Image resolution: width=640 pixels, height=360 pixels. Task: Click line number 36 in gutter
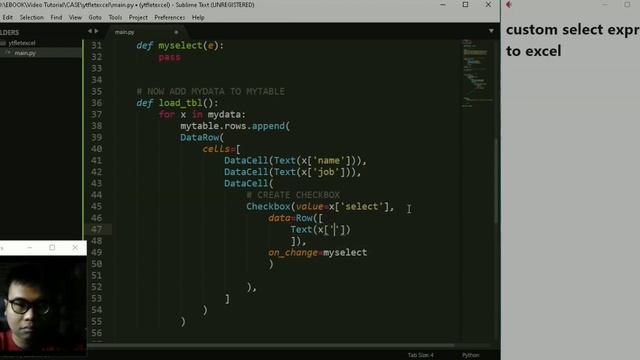[96, 103]
